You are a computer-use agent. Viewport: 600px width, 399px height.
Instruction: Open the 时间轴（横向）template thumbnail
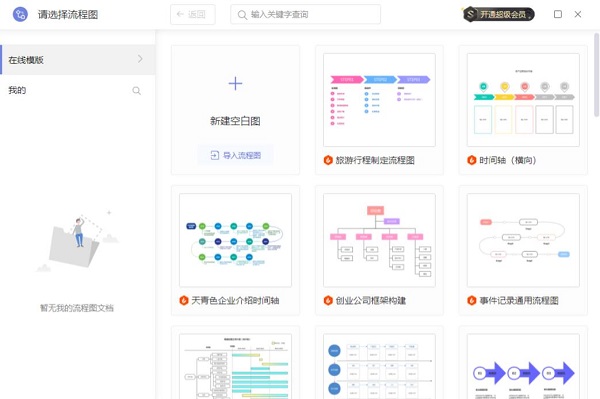coord(523,100)
